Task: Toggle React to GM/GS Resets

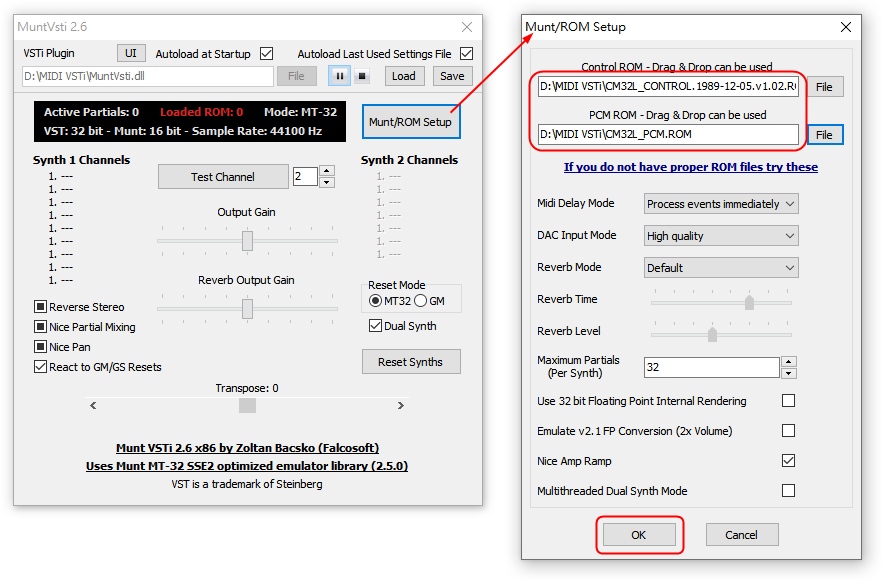Action: pyautogui.click(x=40, y=367)
